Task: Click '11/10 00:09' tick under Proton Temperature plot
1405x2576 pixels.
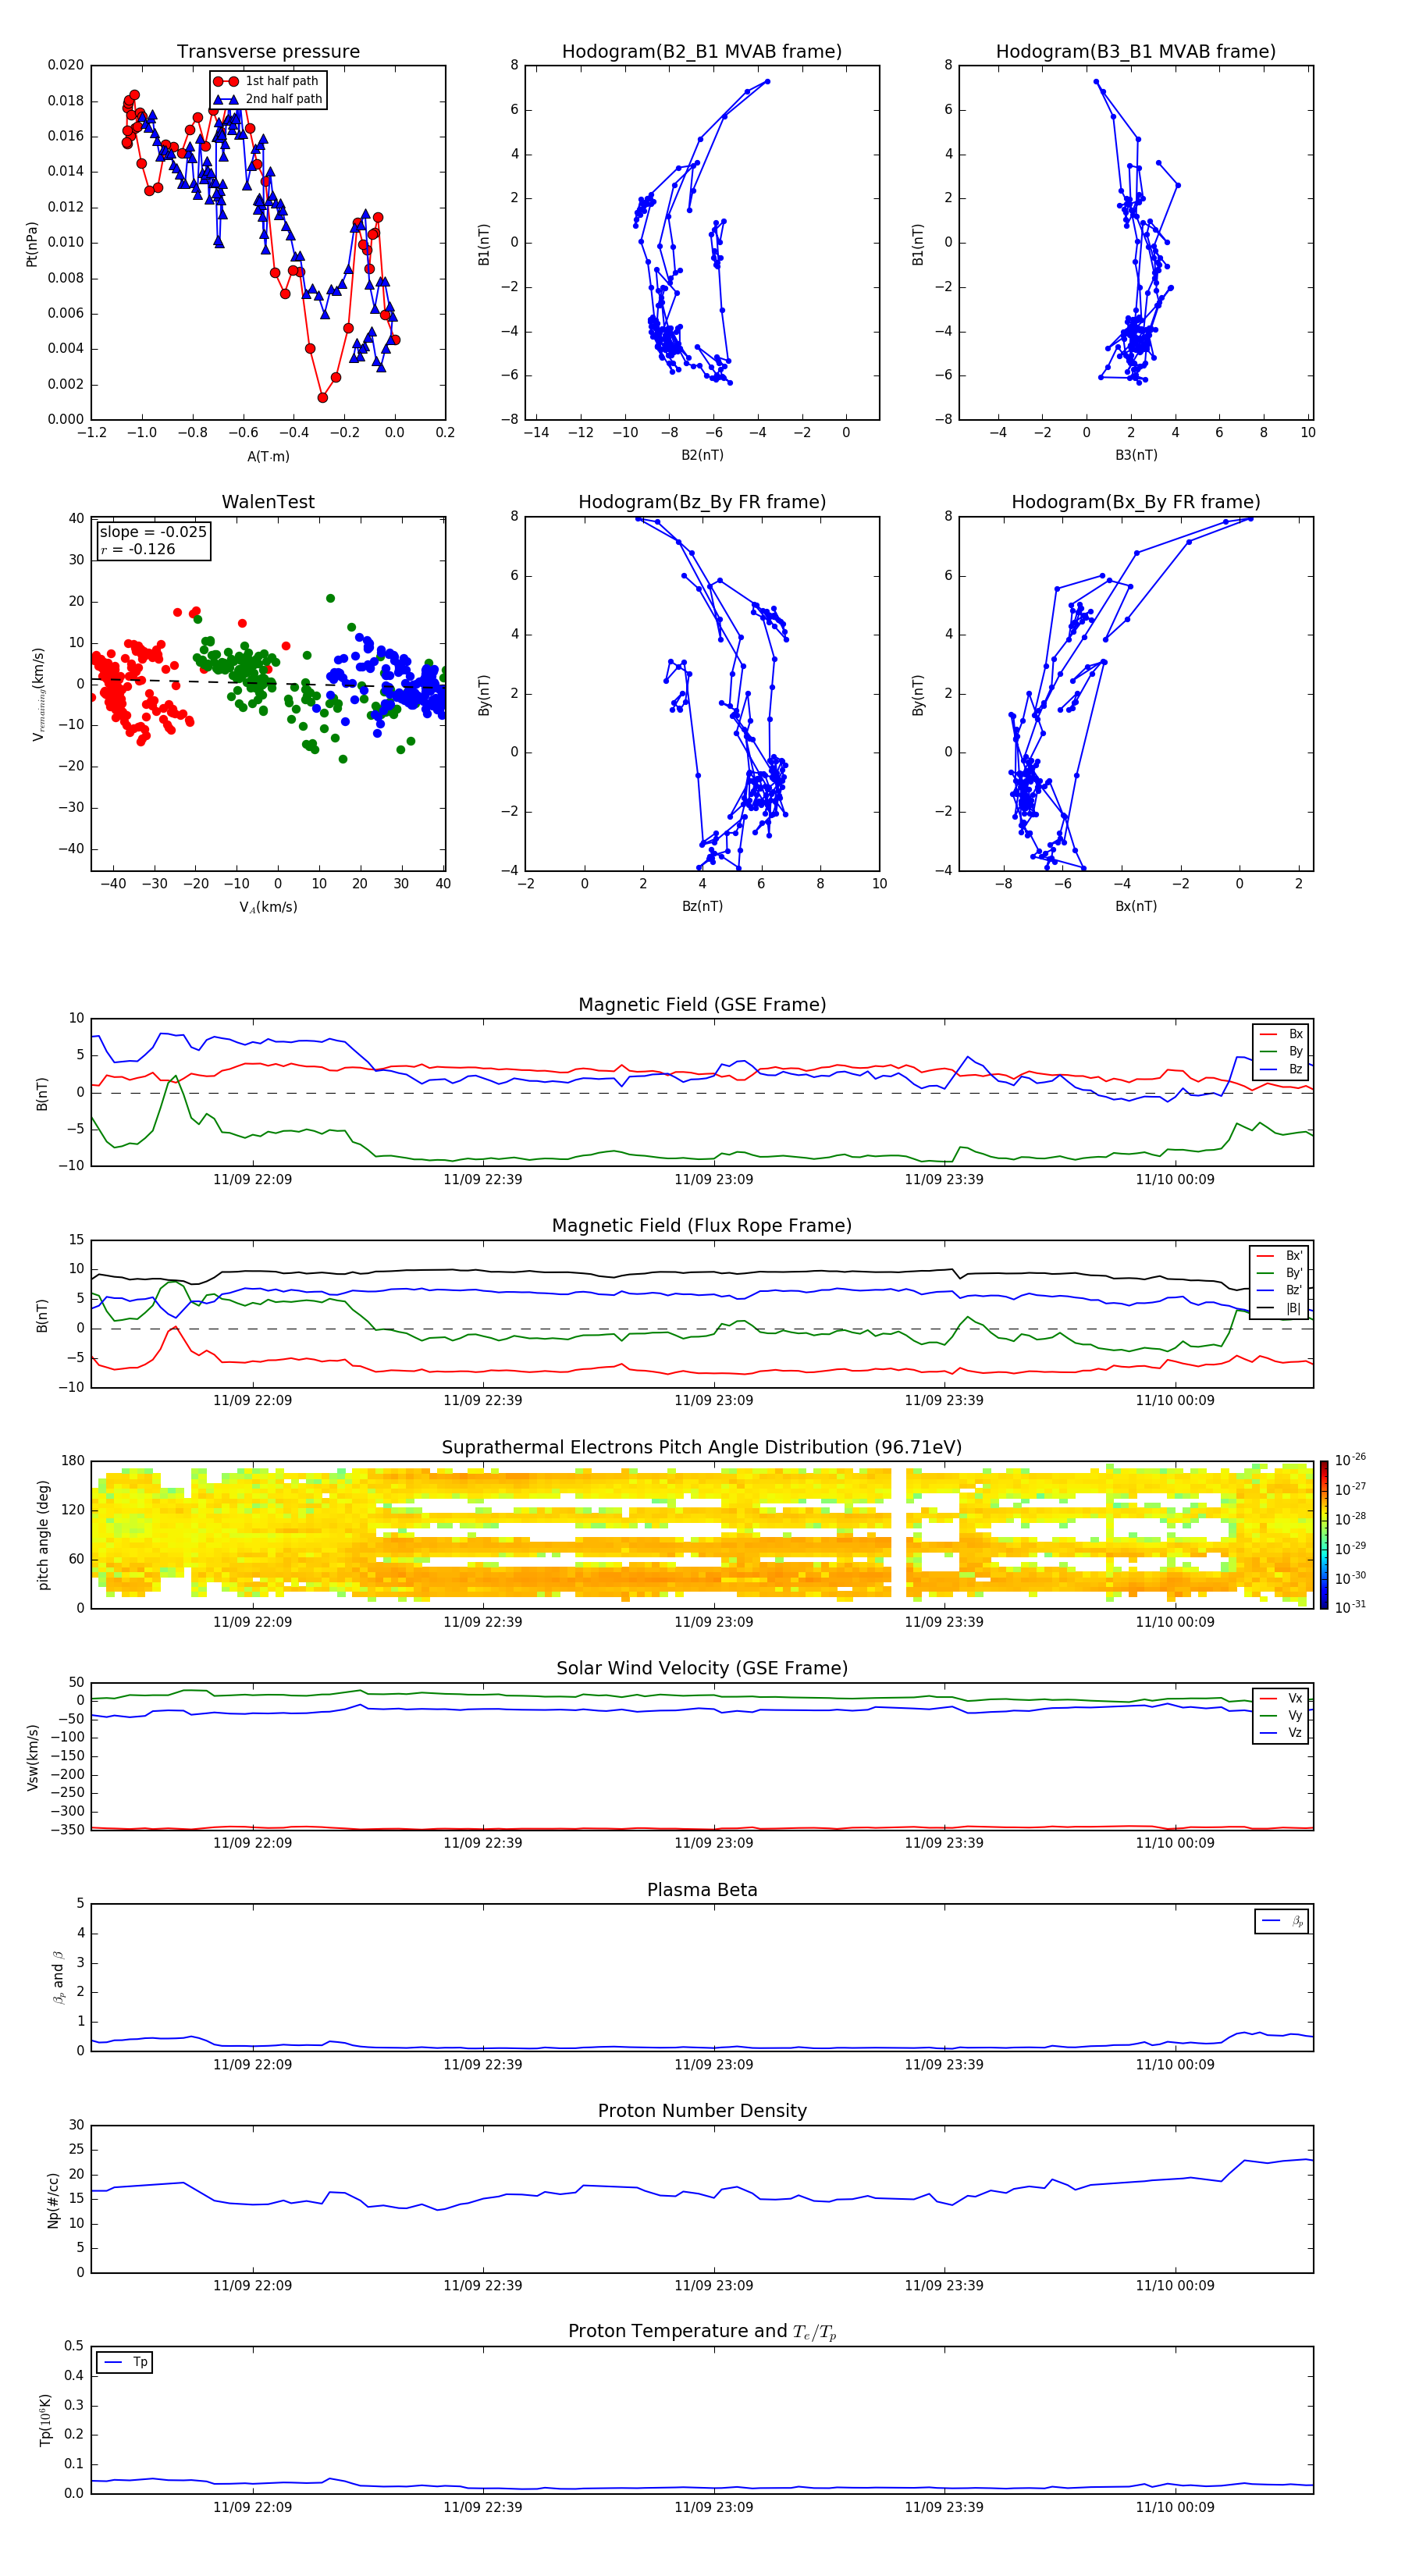Action: 1175,2507
